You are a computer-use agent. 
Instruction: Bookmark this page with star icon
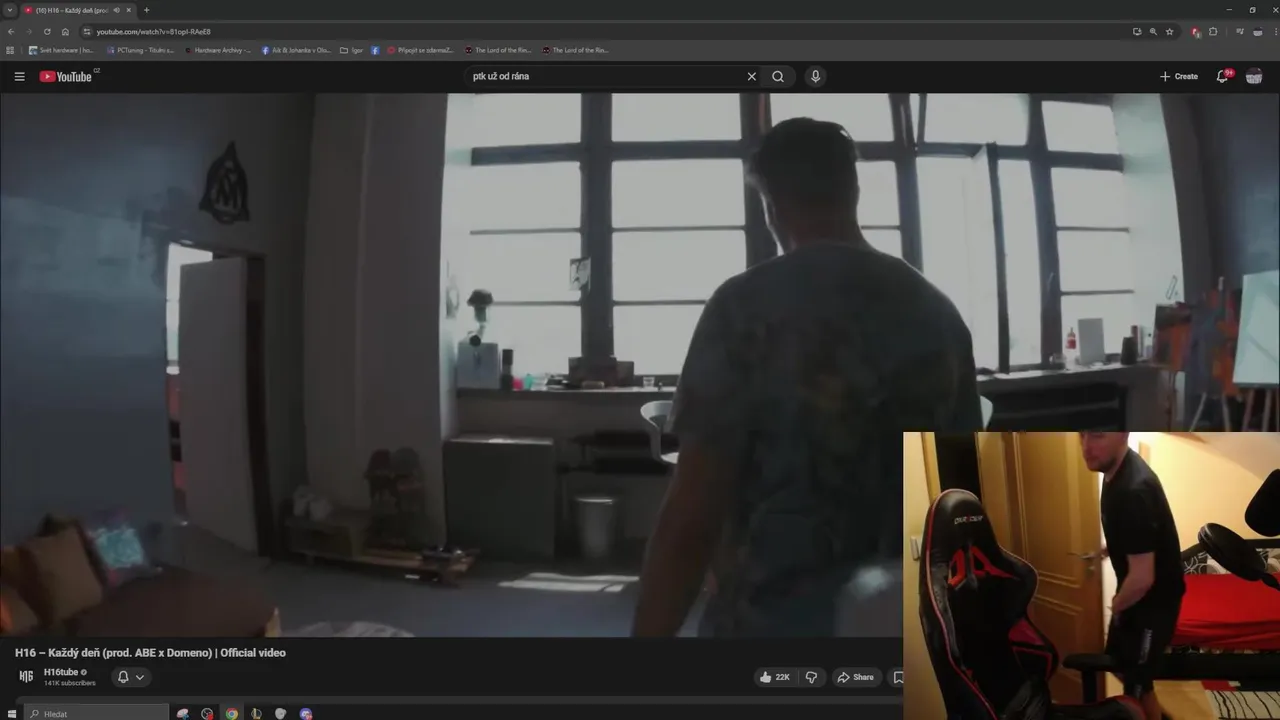(1169, 31)
